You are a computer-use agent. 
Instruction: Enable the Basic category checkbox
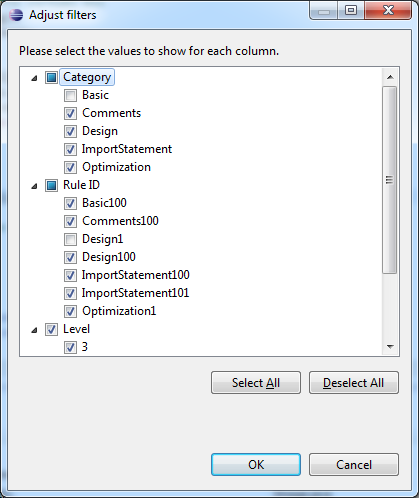coord(70,95)
